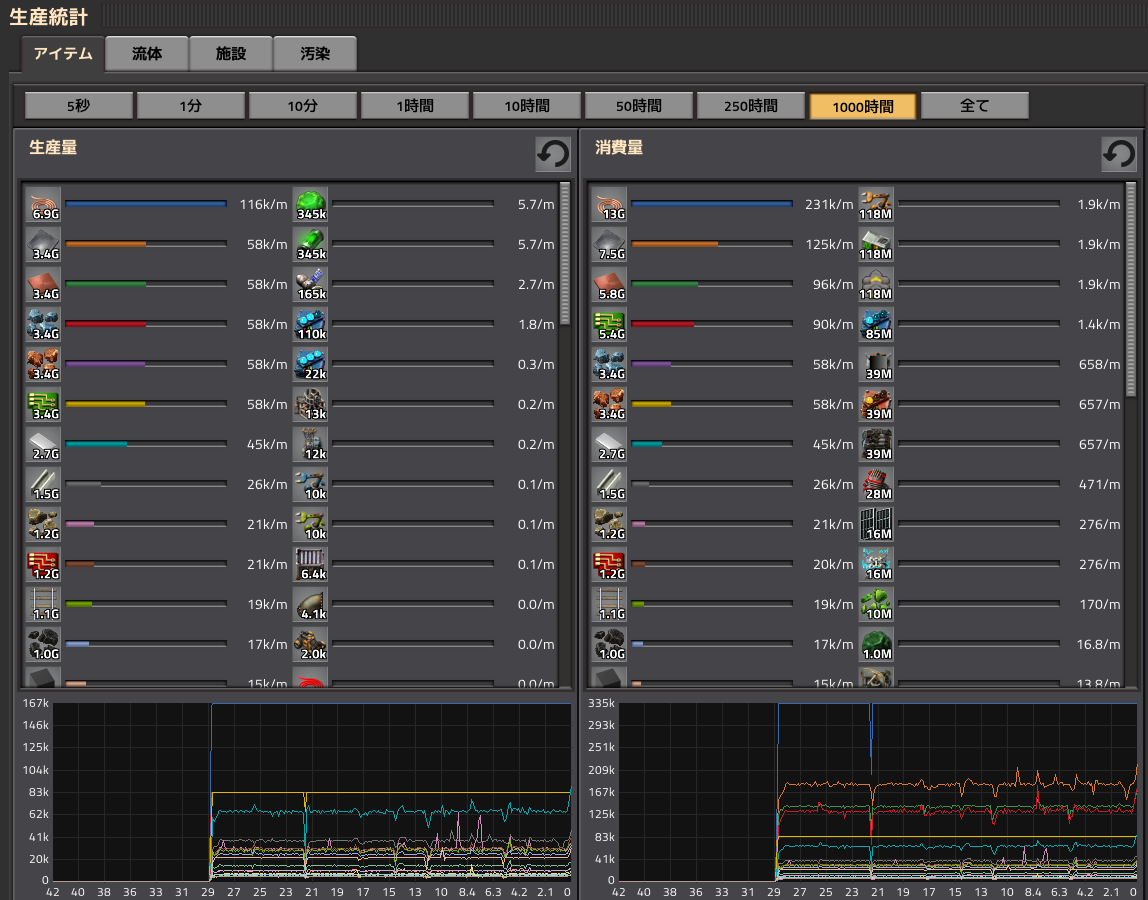This screenshot has width=1148, height=900.
Task: Click the green electronic circuit icon showing 5.4G
Action: pos(609,325)
